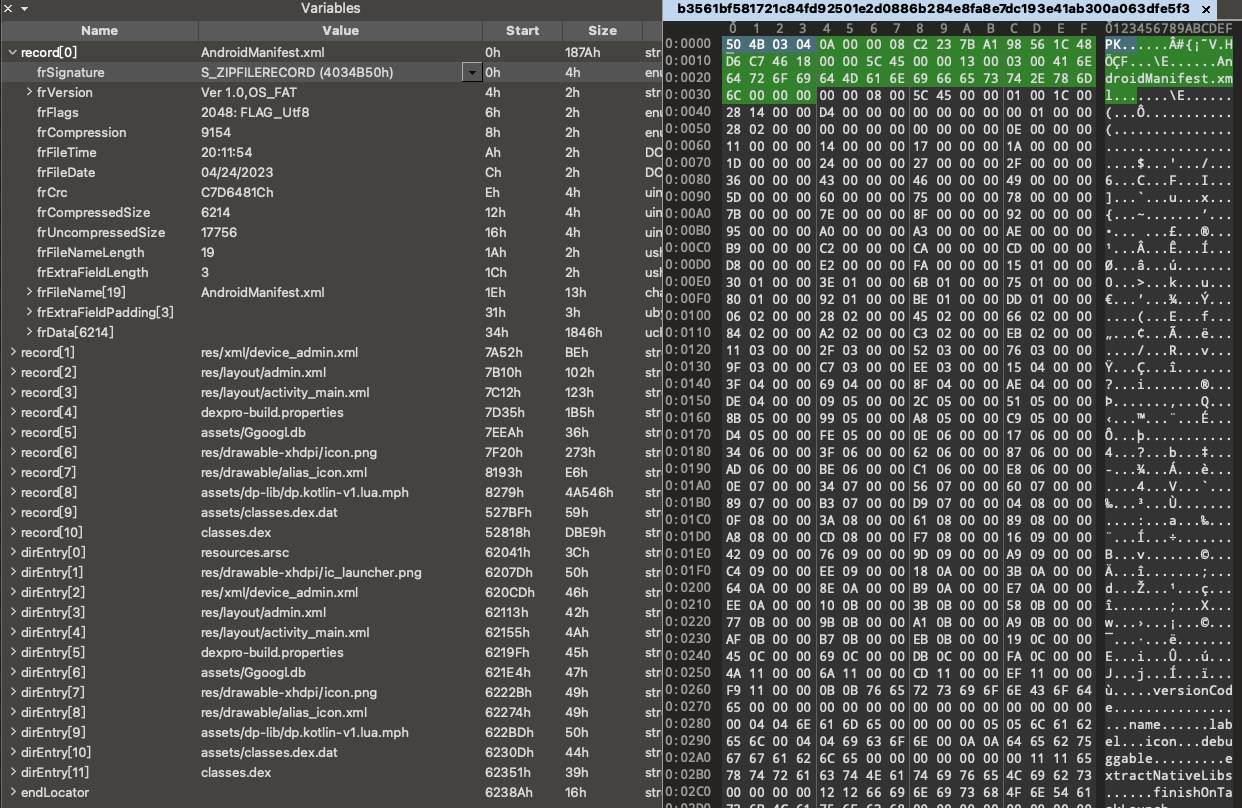This screenshot has height=808, width=1242.
Task: Sort by the Name column header
Action: (99, 31)
